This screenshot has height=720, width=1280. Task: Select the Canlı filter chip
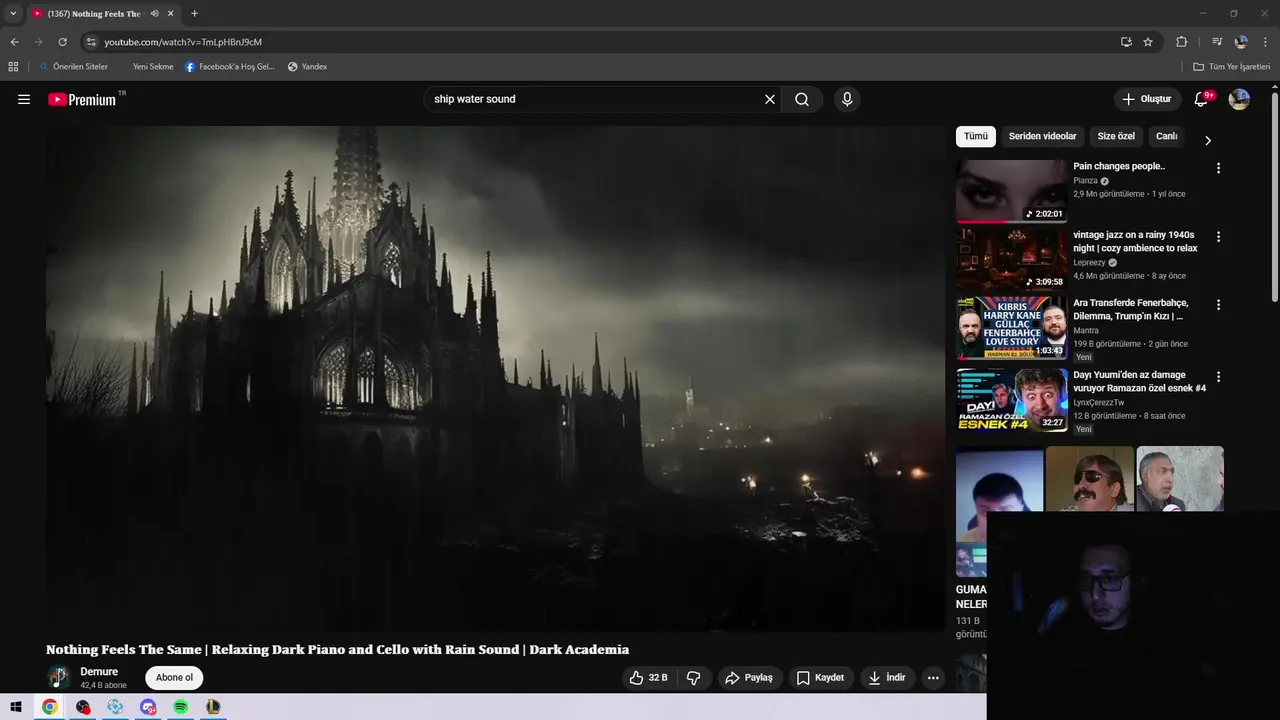(x=1167, y=136)
